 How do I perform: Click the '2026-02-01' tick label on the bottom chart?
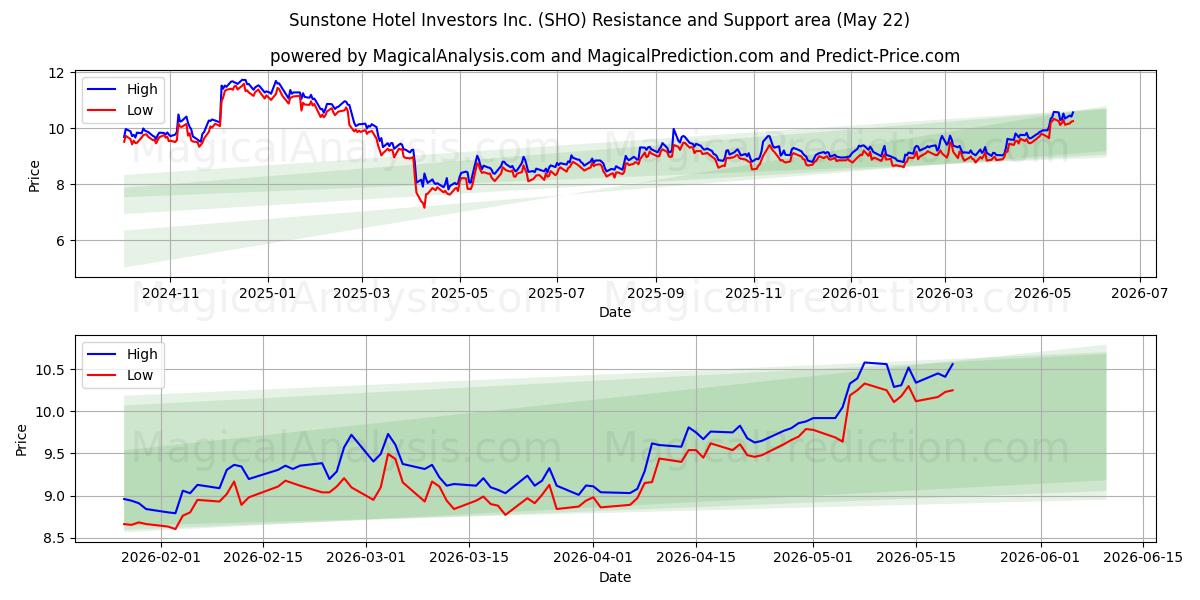pos(161,558)
